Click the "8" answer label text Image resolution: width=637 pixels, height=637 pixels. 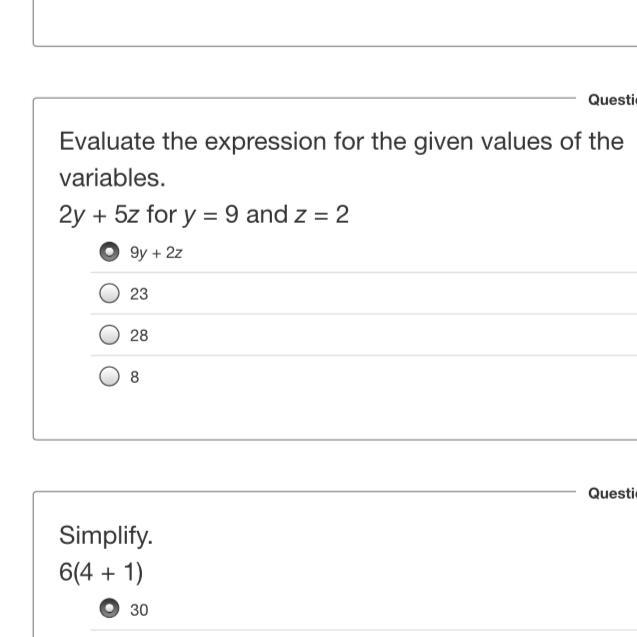pyautogui.click(x=135, y=378)
